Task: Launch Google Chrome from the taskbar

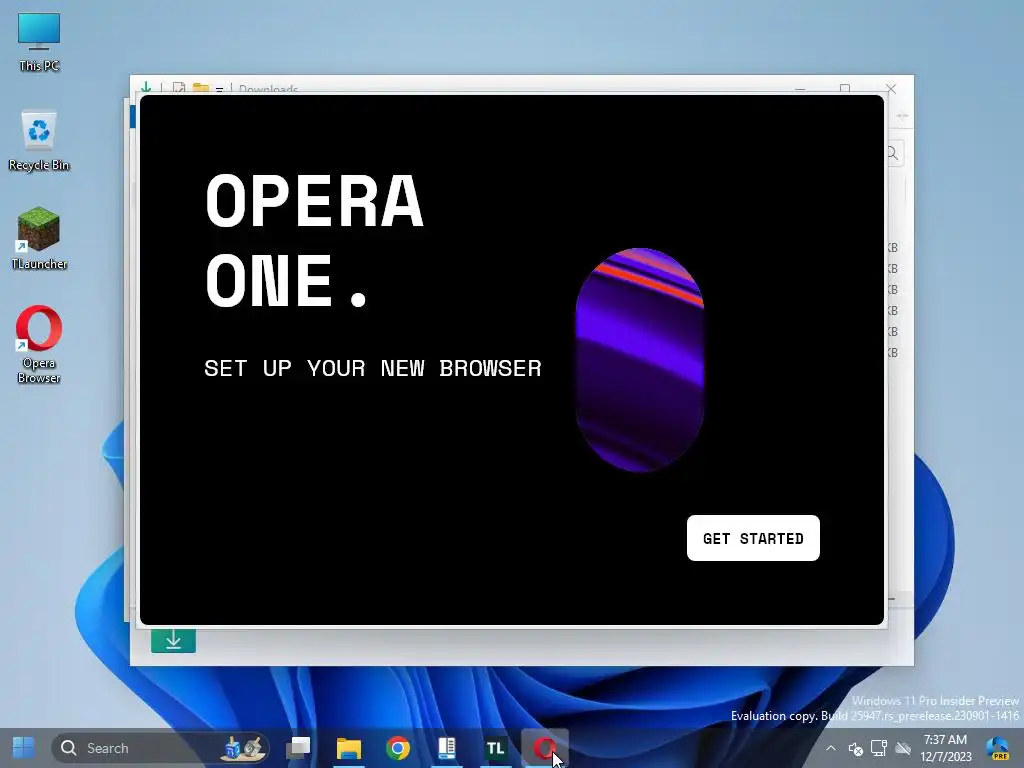Action: coord(398,748)
